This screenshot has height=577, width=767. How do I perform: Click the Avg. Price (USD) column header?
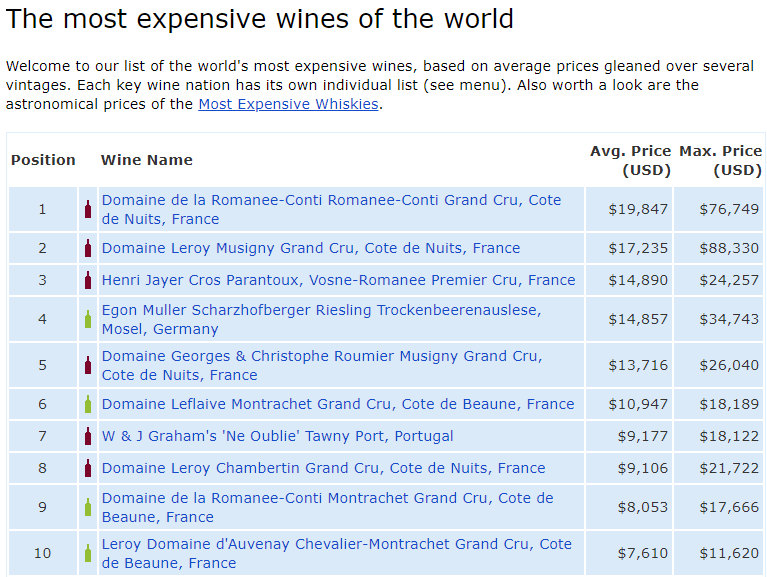pos(630,160)
